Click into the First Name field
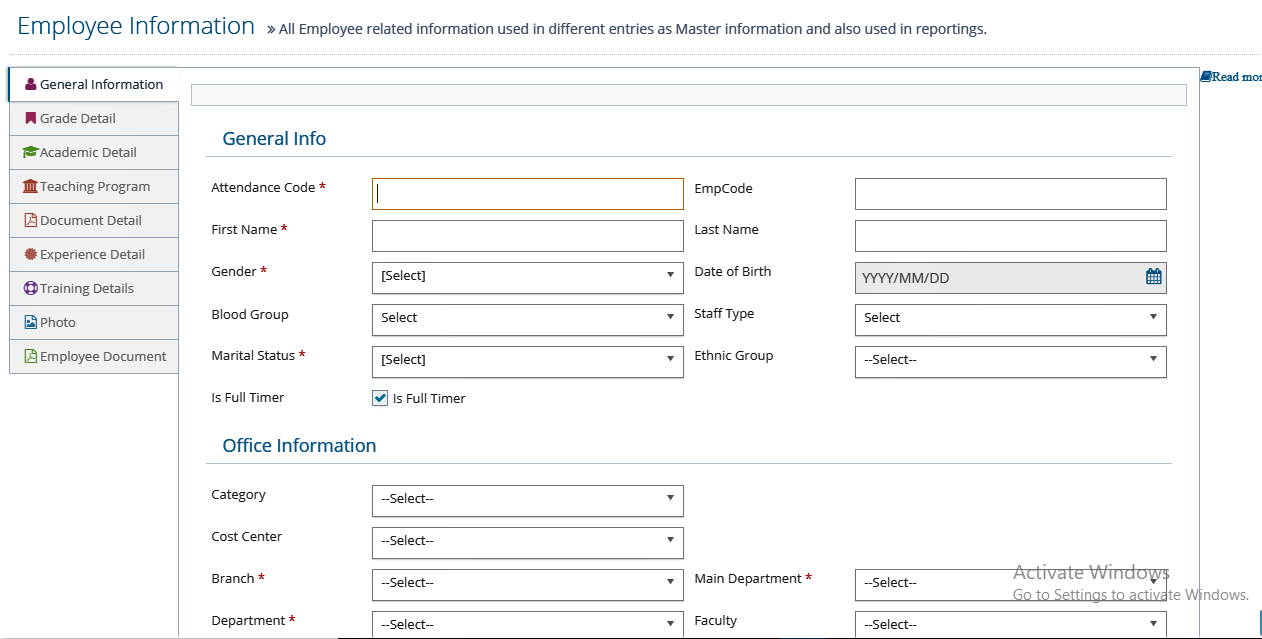The height and width of the screenshot is (639, 1262). (x=528, y=236)
